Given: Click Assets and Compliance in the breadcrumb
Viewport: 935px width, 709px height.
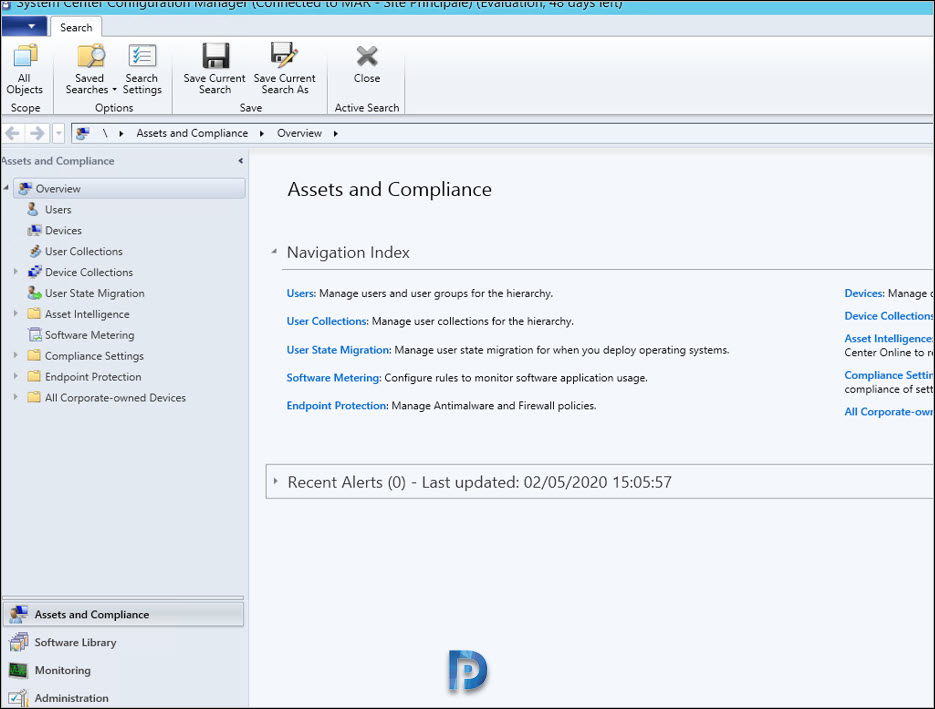Looking at the screenshot, I should click(192, 134).
